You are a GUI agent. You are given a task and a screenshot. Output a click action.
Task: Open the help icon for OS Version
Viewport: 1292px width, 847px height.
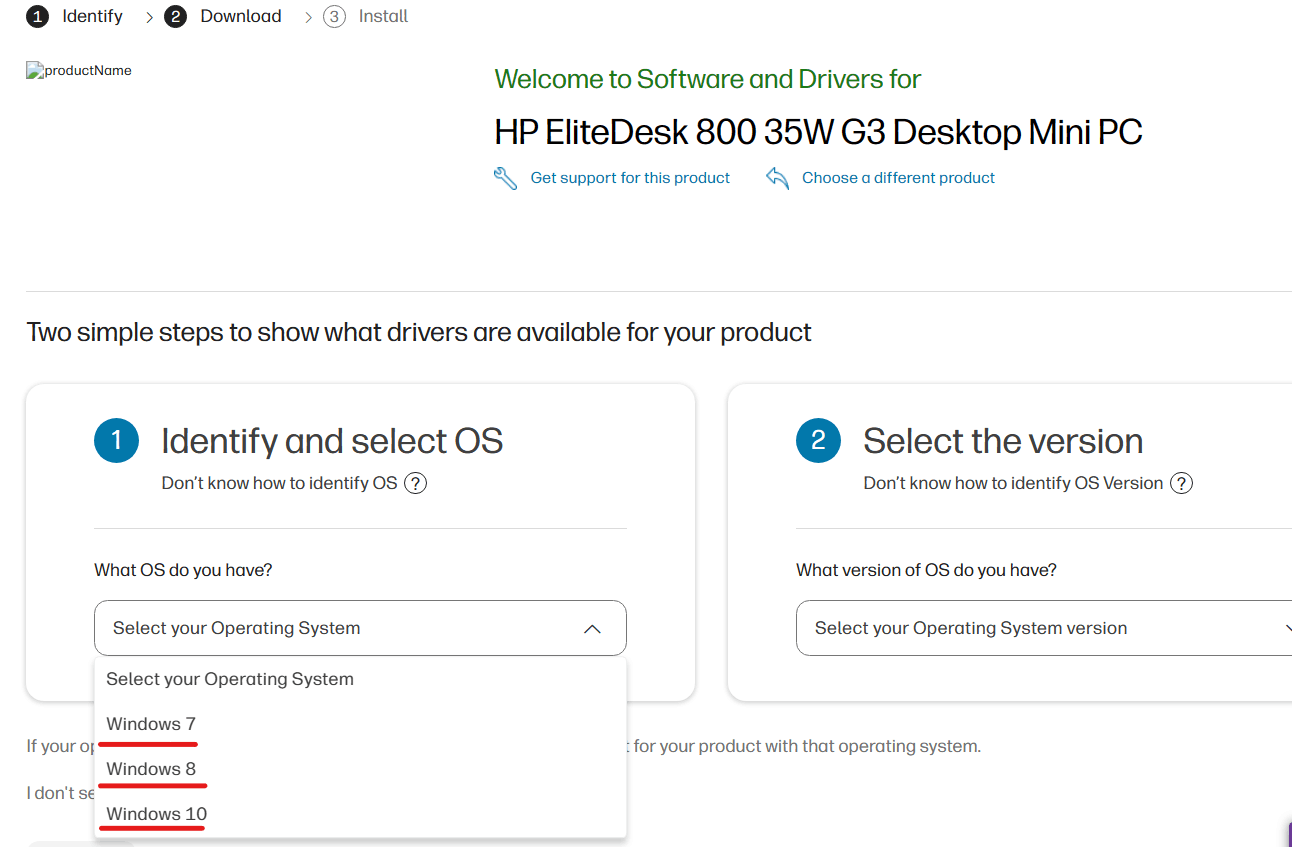[1181, 482]
